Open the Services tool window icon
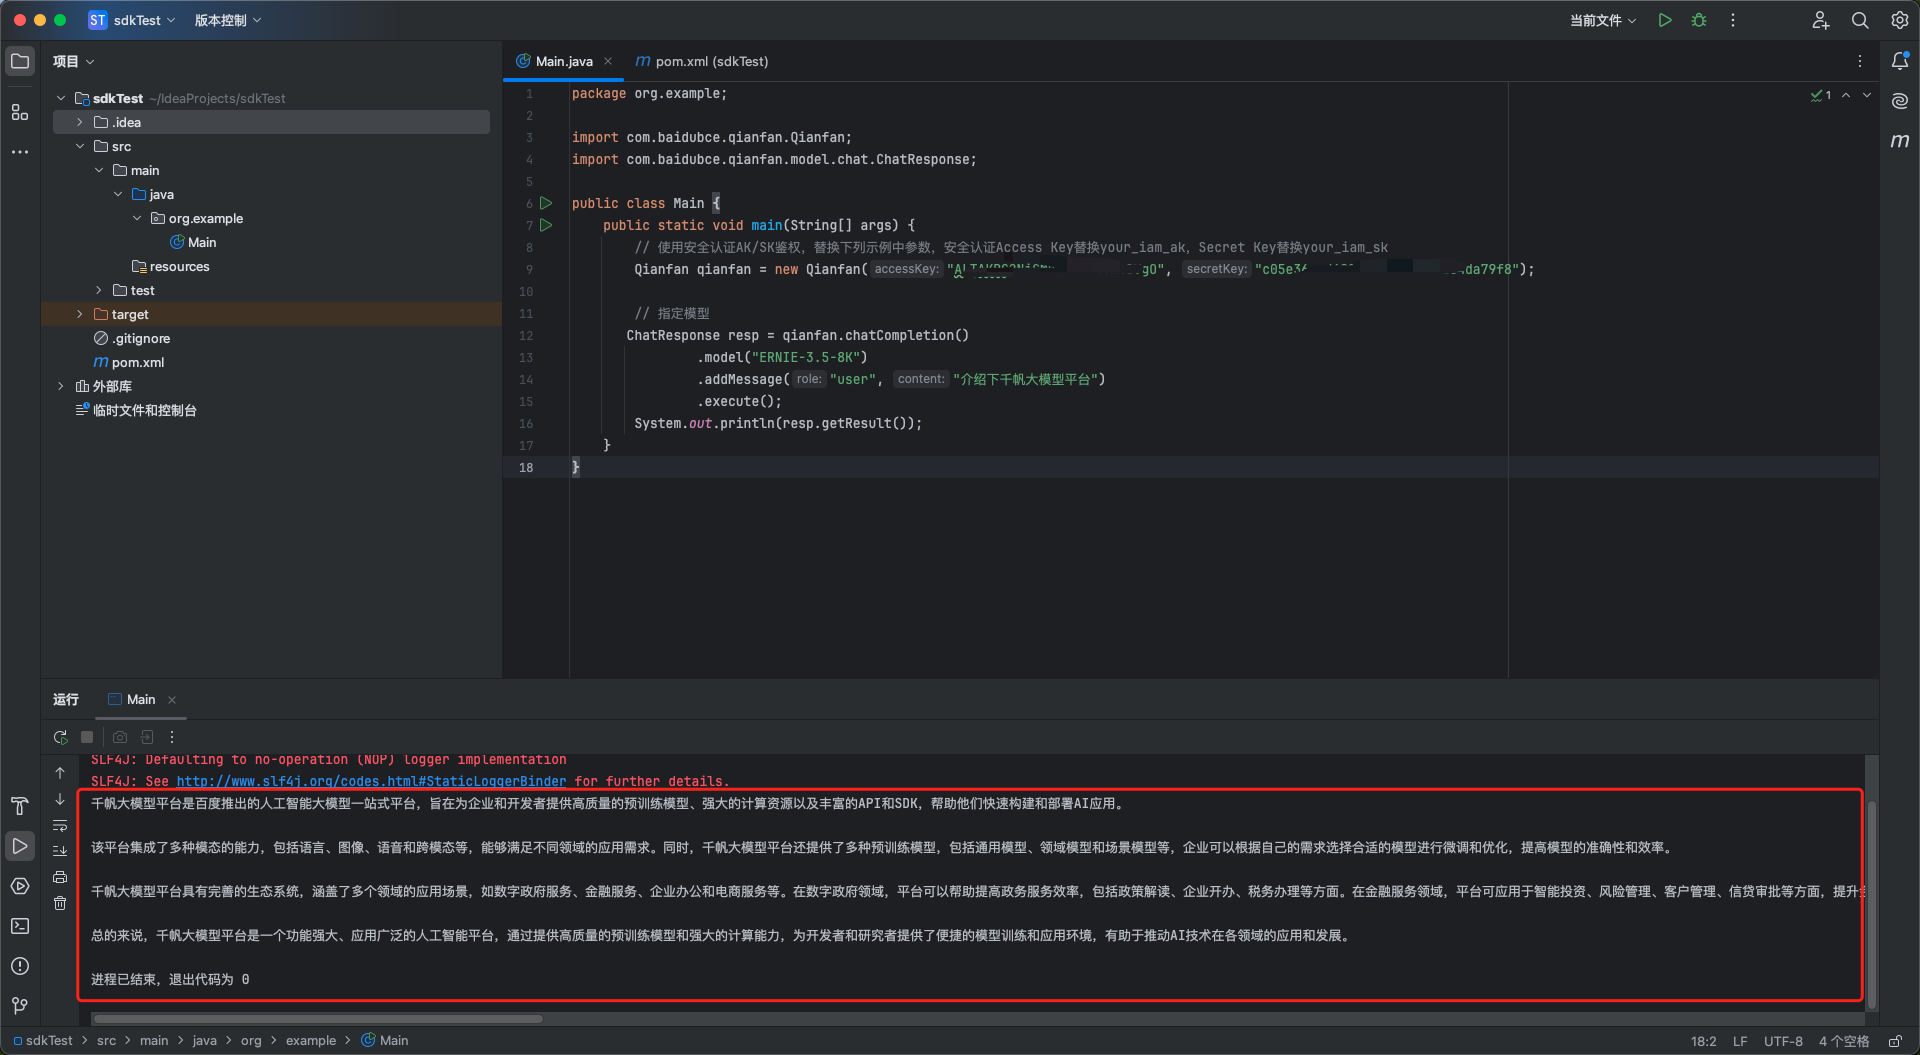 20,886
